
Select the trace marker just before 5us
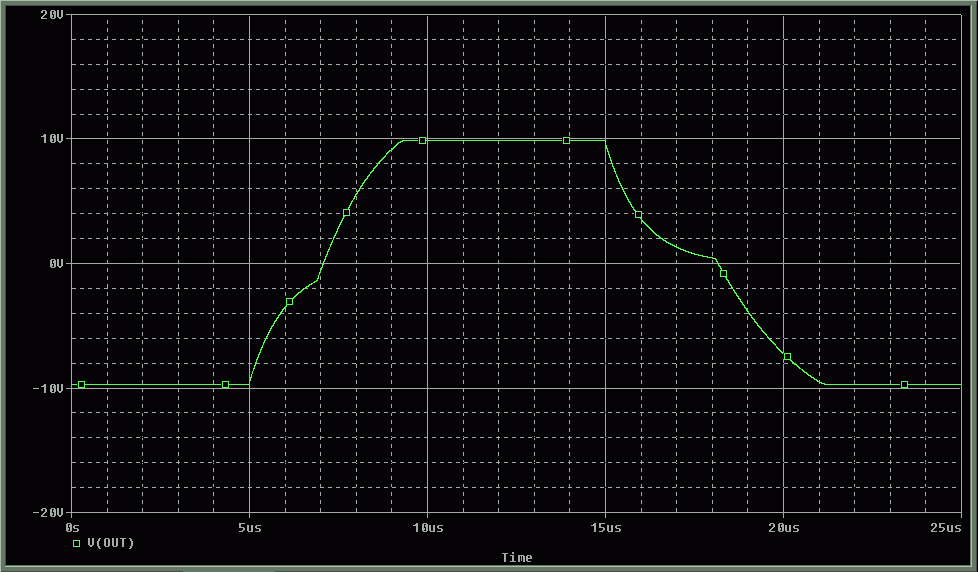pyautogui.click(x=225, y=385)
